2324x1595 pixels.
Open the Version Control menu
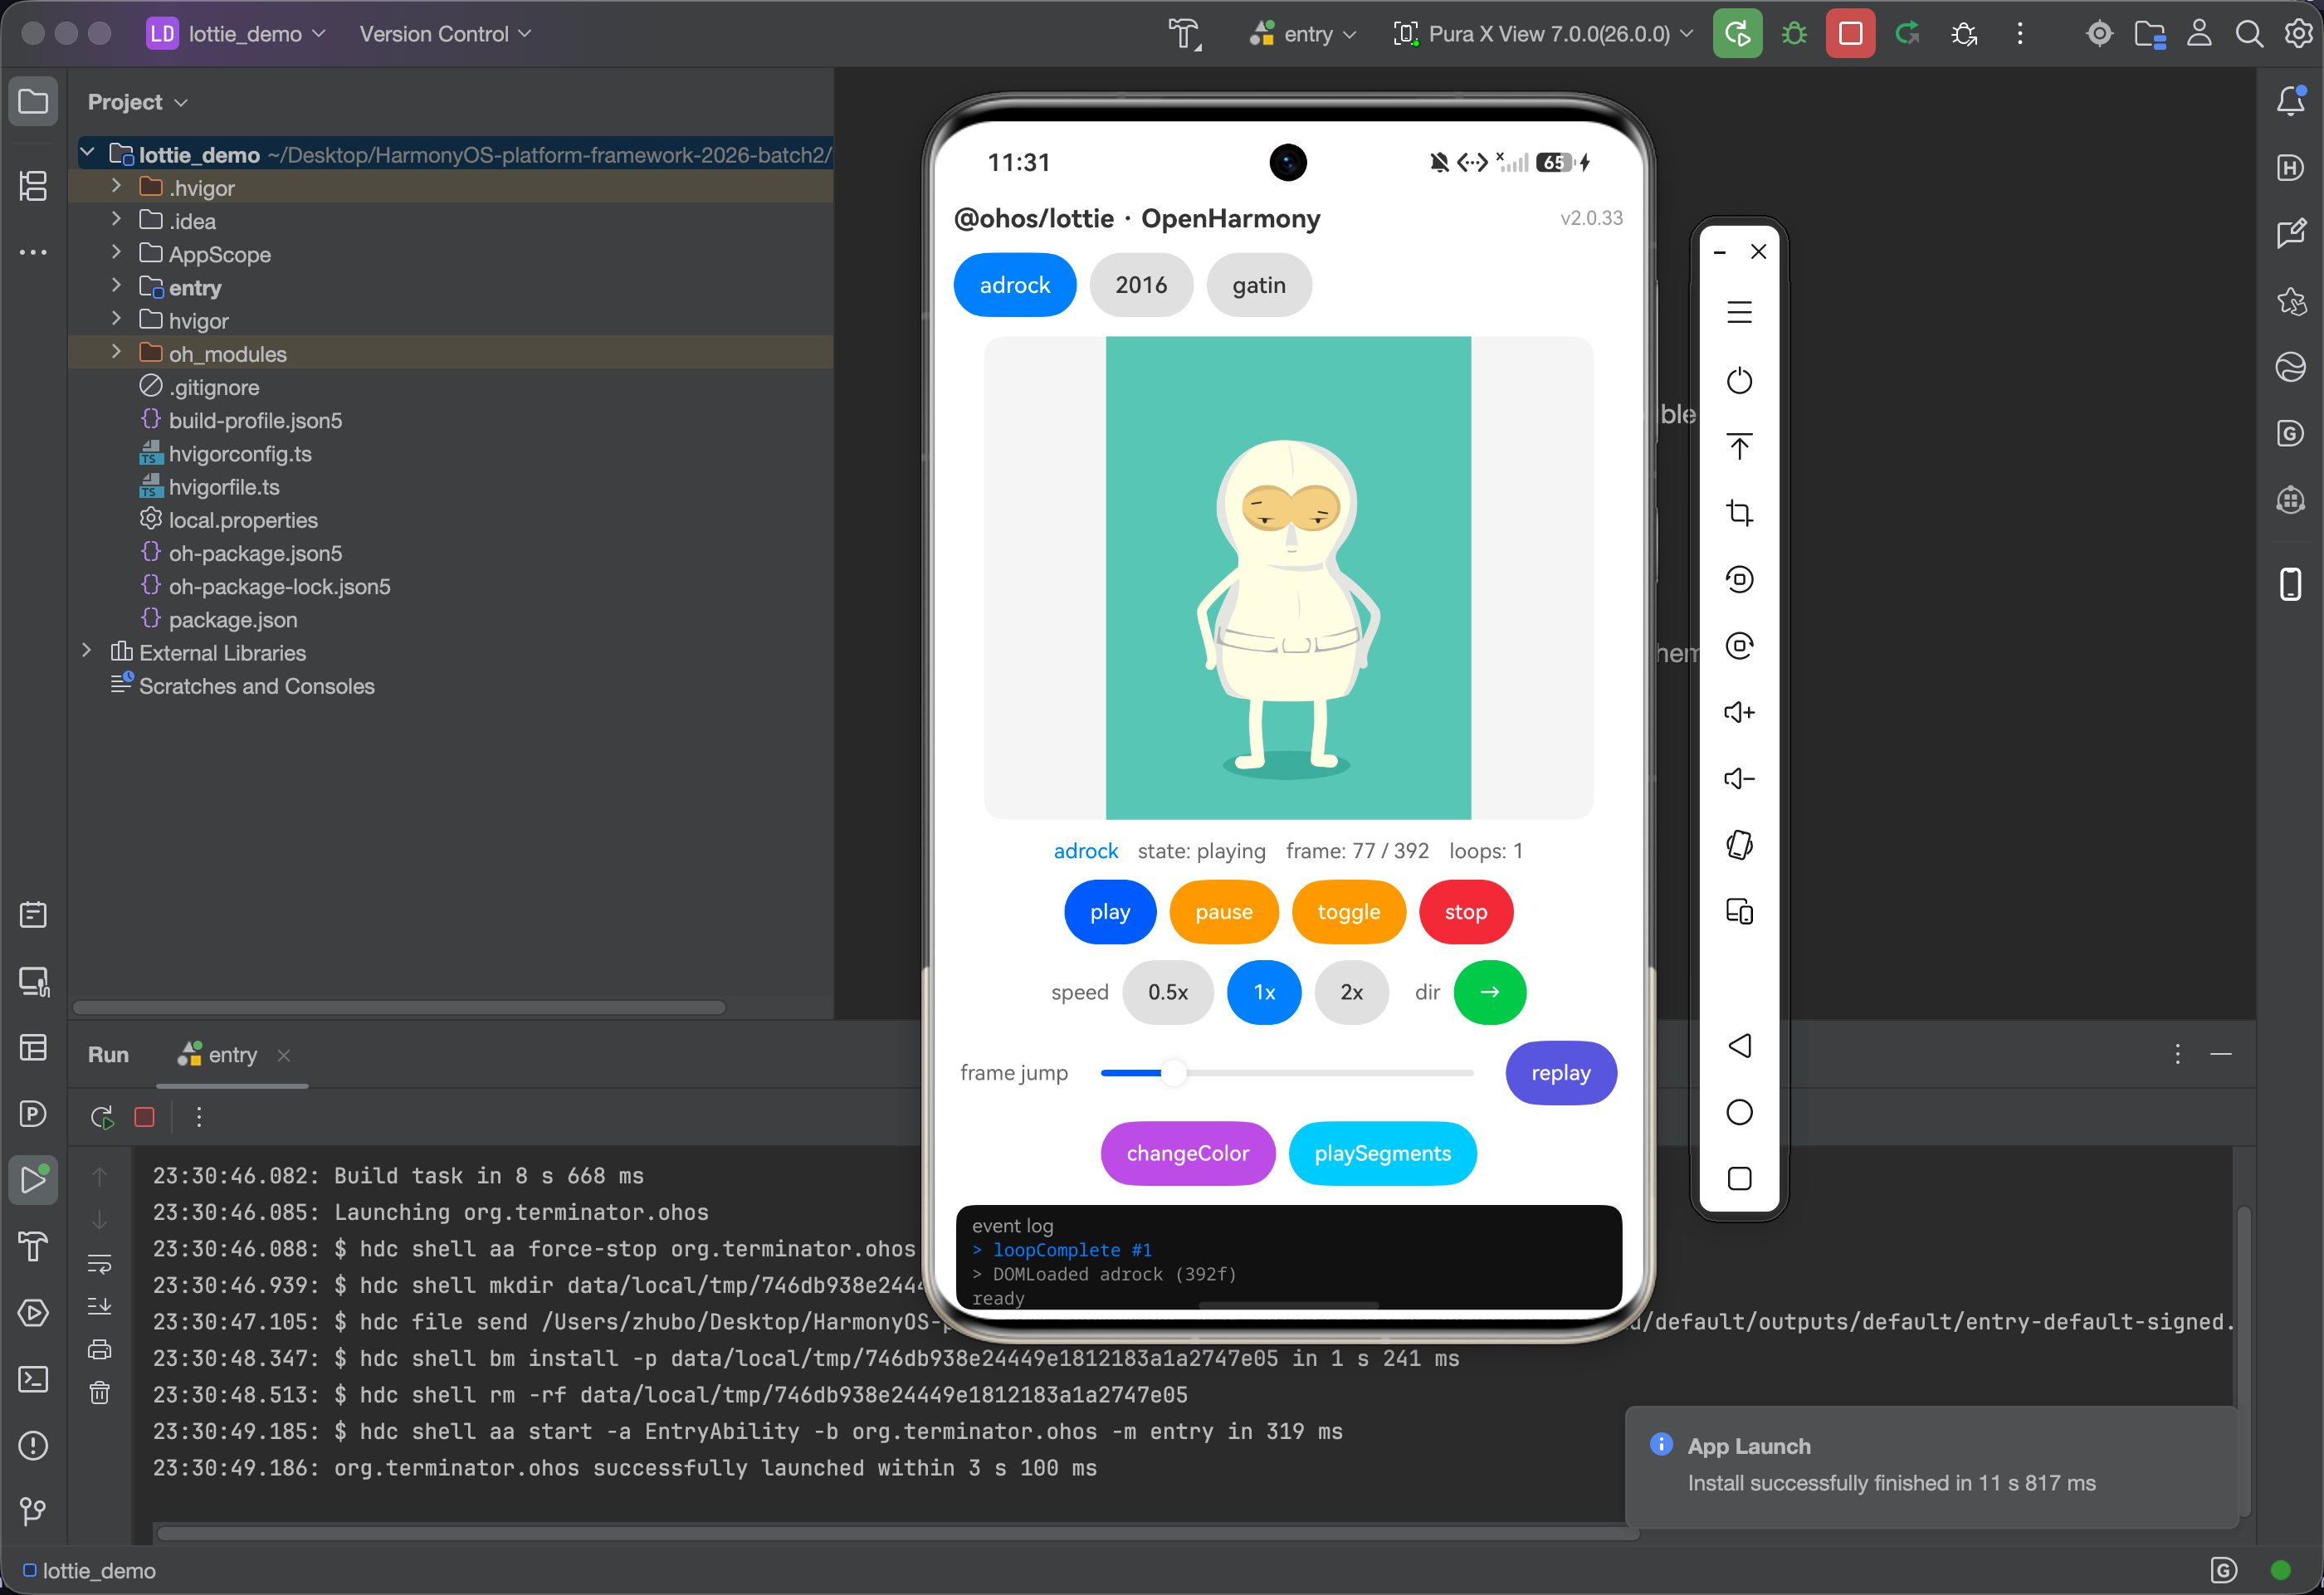click(445, 34)
